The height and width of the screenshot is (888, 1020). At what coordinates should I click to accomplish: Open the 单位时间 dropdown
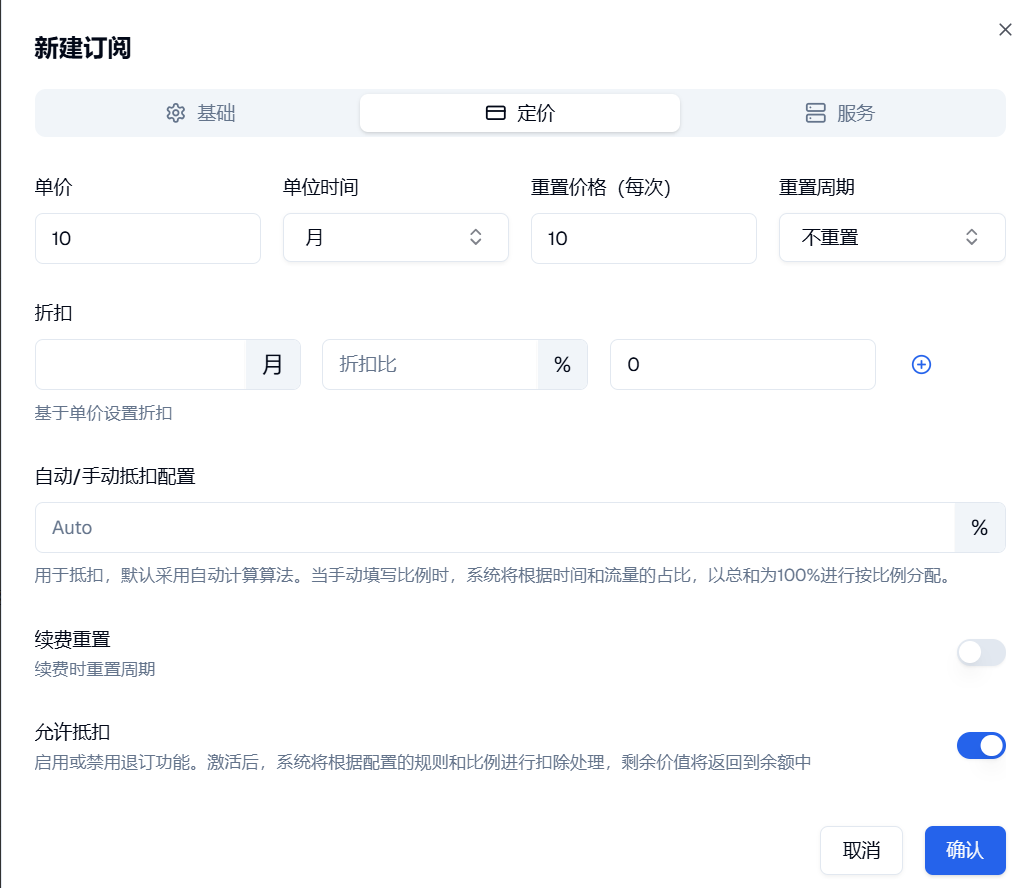(x=396, y=237)
